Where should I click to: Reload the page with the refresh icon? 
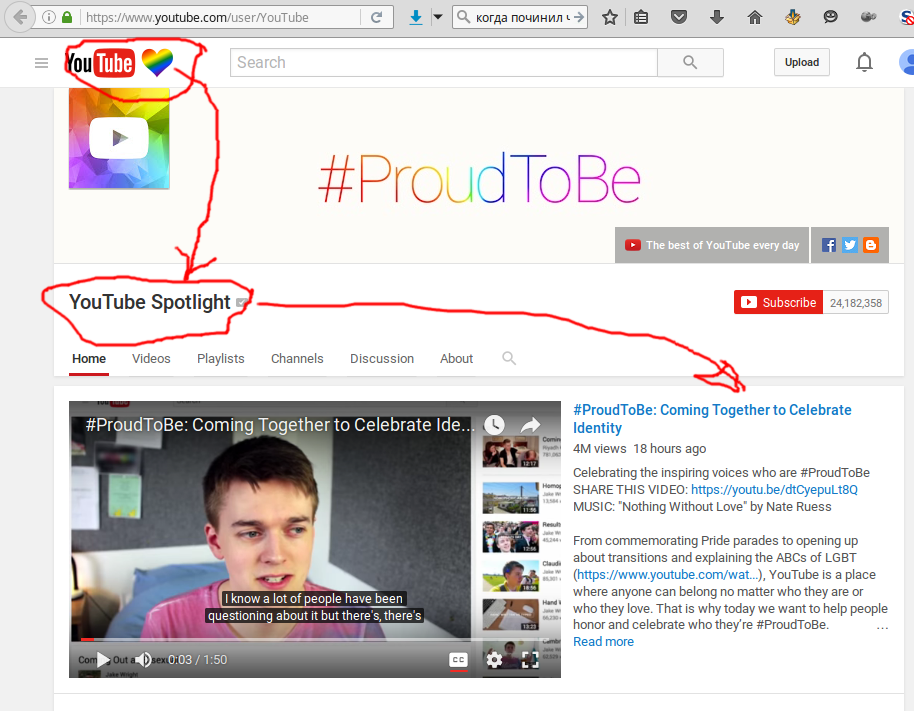pyautogui.click(x=377, y=17)
